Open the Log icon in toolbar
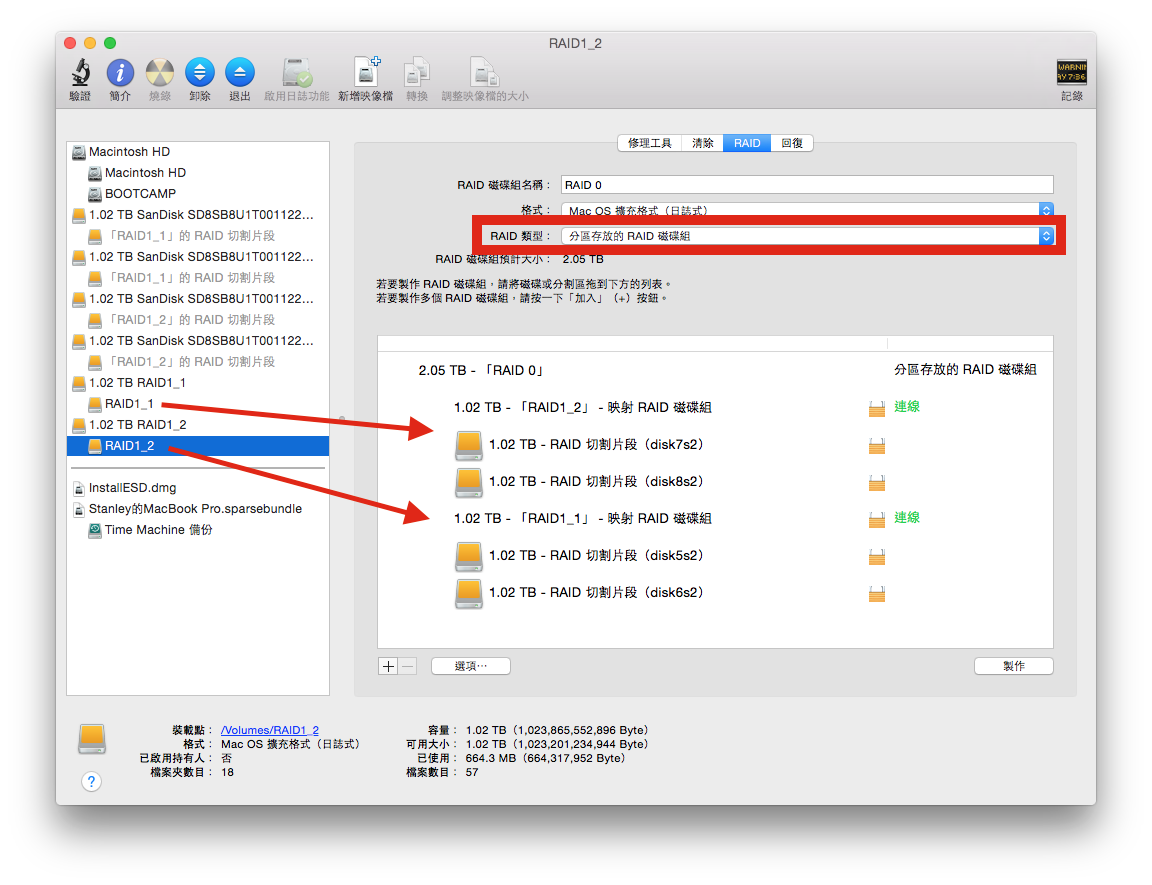The height and width of the screenshot is (885, 1152). [1071, 74]
